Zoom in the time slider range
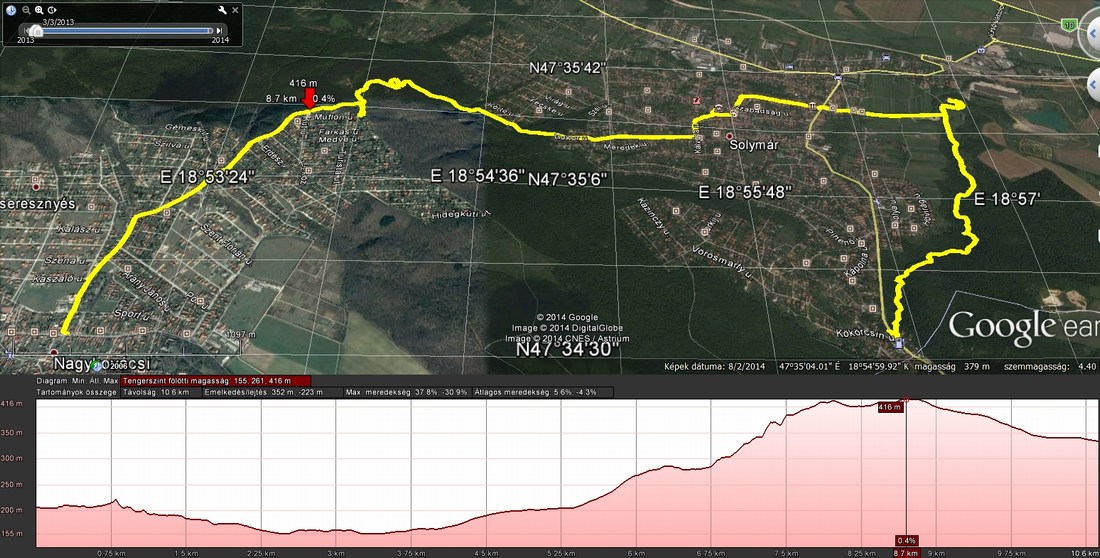Viewport: 1100px width, 558px height. [x=38, y=10]
